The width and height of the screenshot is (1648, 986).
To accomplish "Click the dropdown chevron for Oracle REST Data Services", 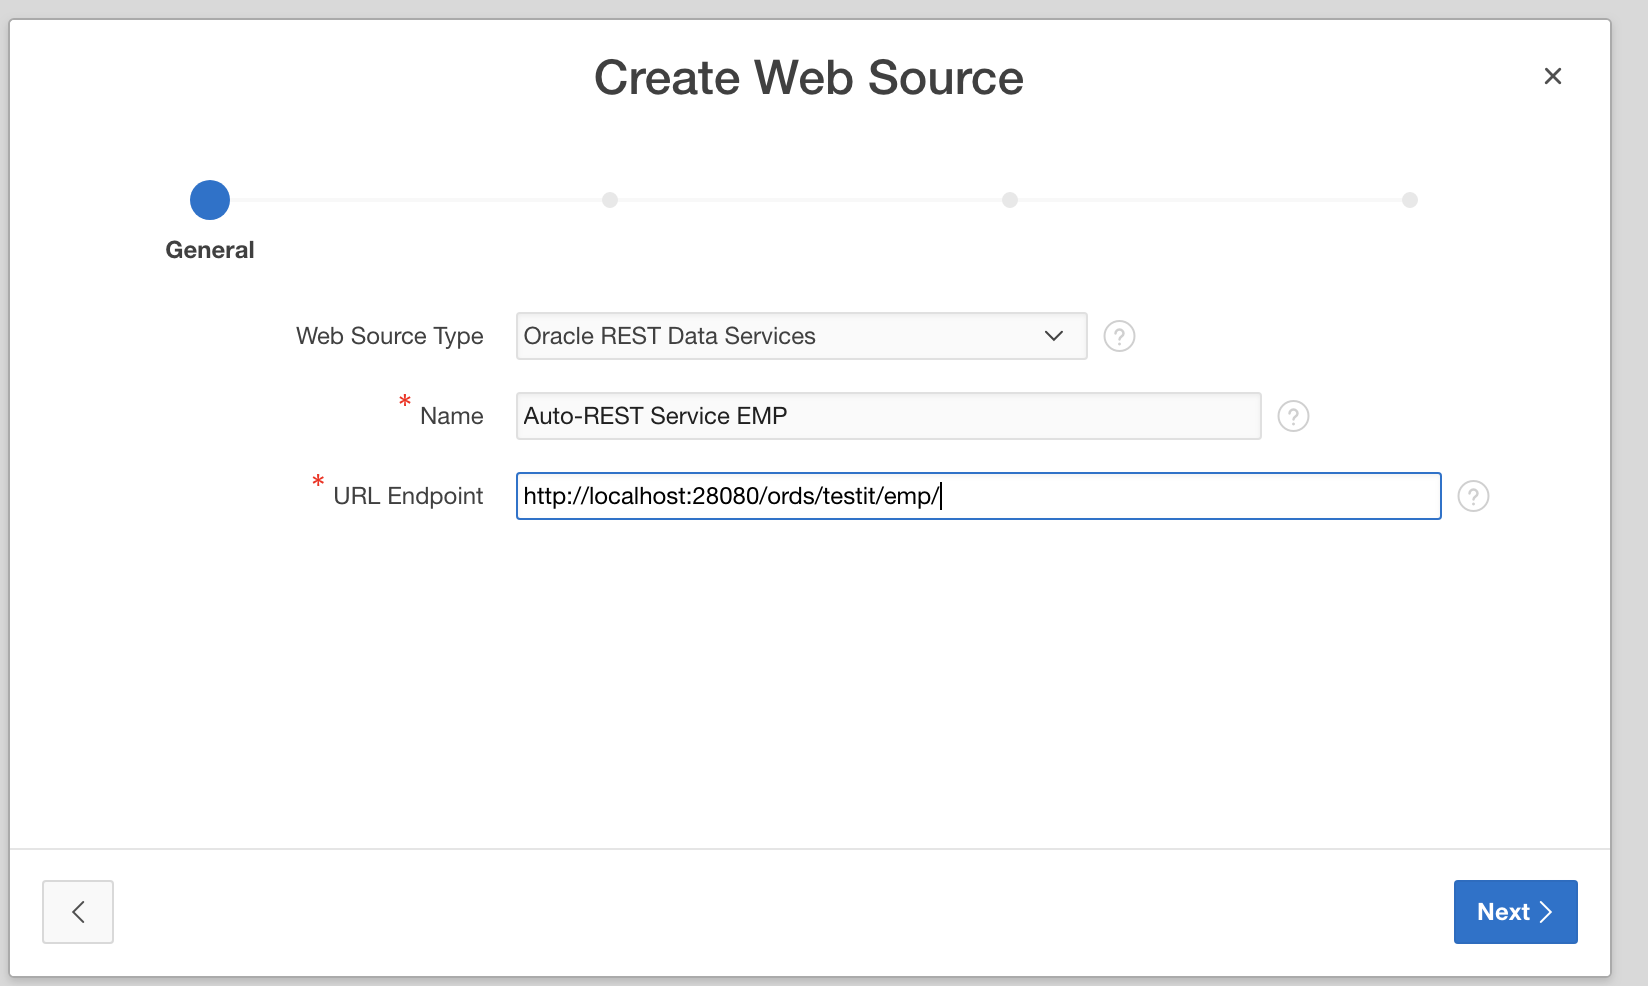I will [x=1053, y=336].
